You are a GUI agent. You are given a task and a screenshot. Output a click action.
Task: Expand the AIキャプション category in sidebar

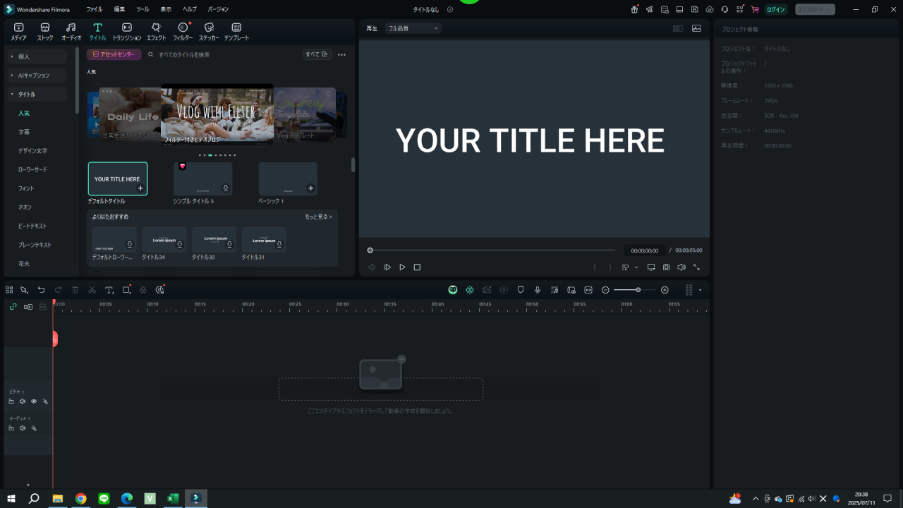pyautogui.click(x=36, y=75)
